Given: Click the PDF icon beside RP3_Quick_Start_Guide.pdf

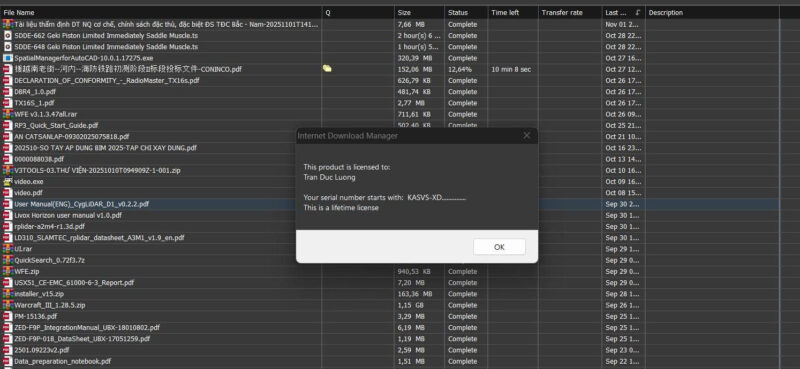Looking at the screenshot, I should pos(8,126).
